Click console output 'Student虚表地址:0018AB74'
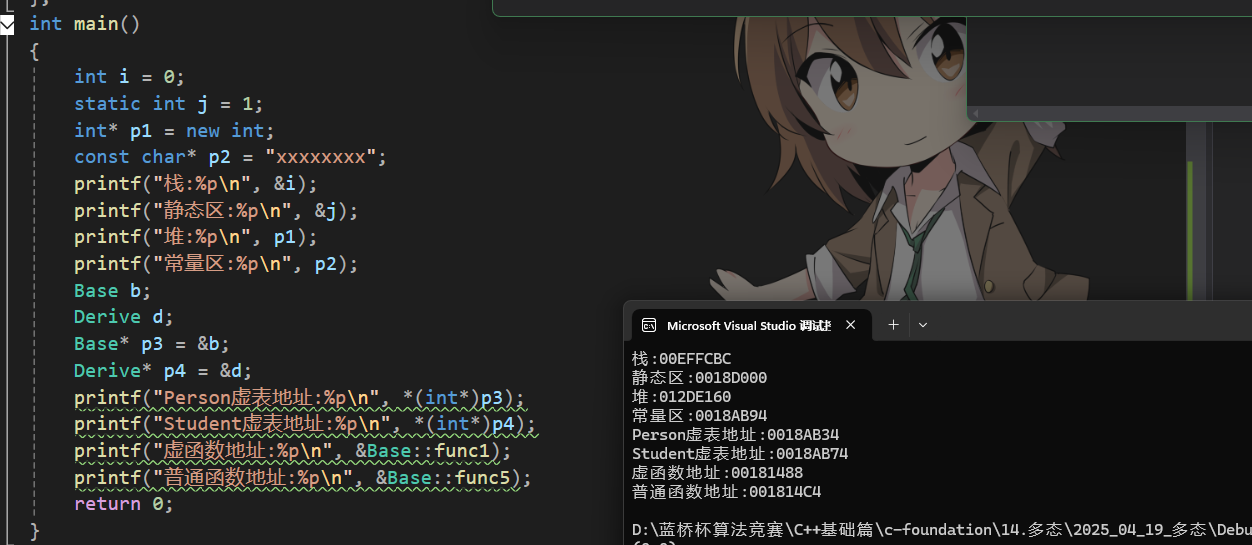1252x545 pixels. [740, 454]
